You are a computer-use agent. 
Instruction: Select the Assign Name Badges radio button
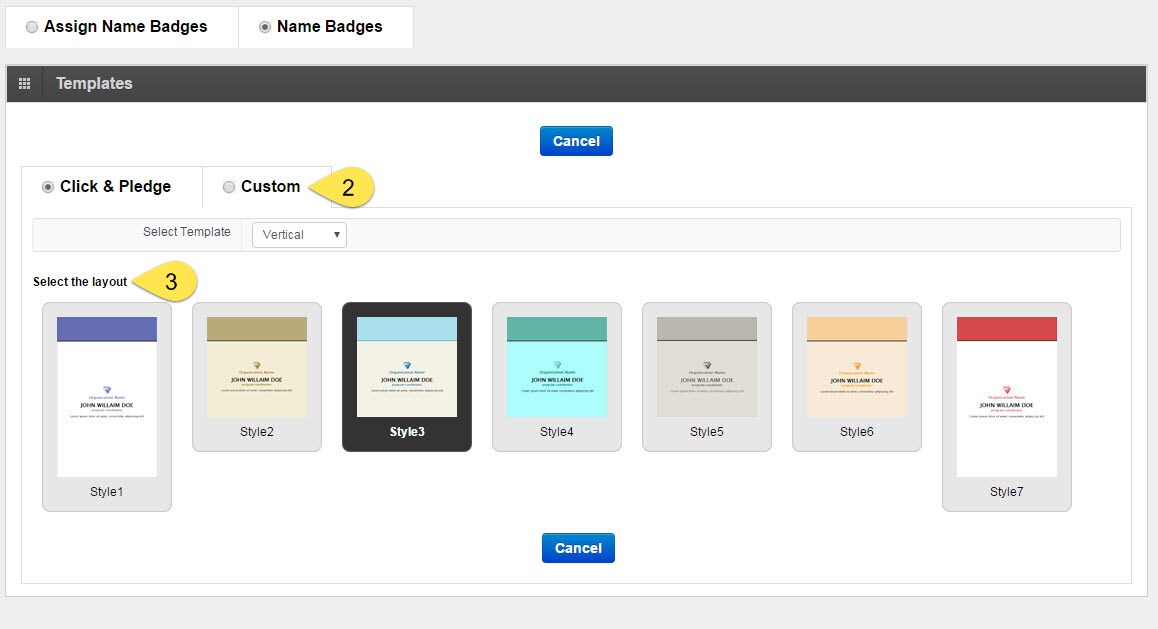(32, 28)
